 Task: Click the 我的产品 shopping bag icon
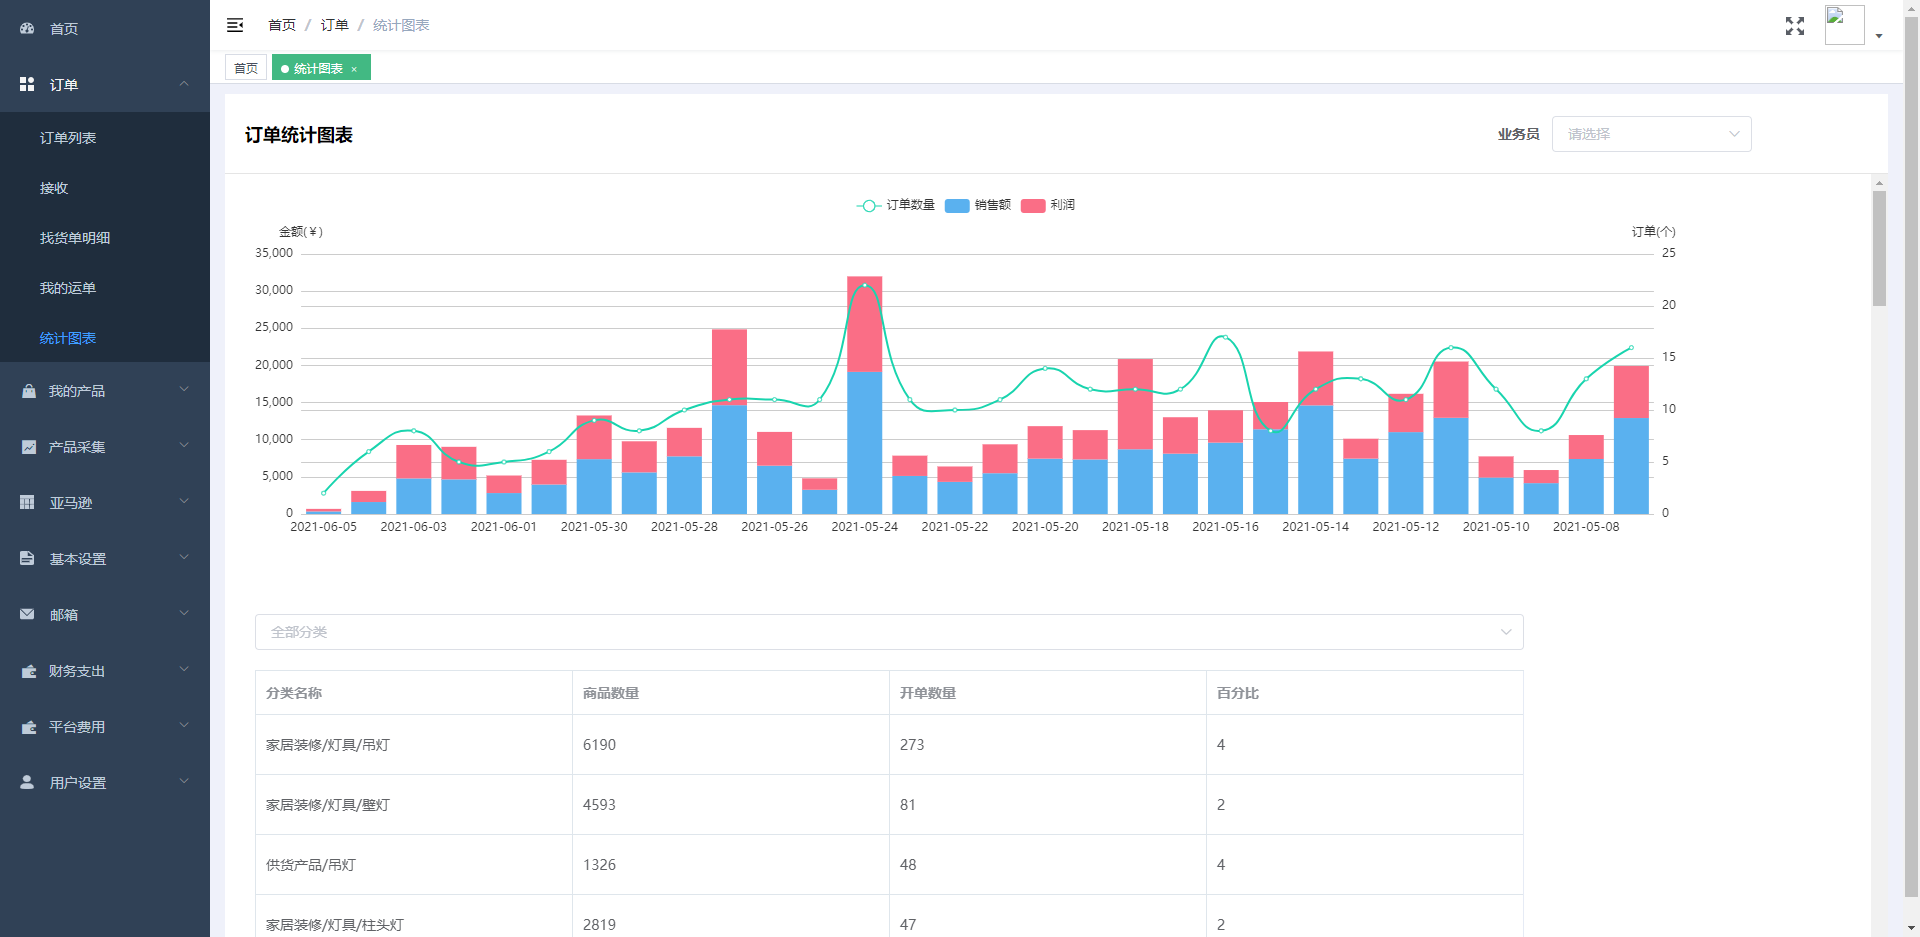pos(28,391)
